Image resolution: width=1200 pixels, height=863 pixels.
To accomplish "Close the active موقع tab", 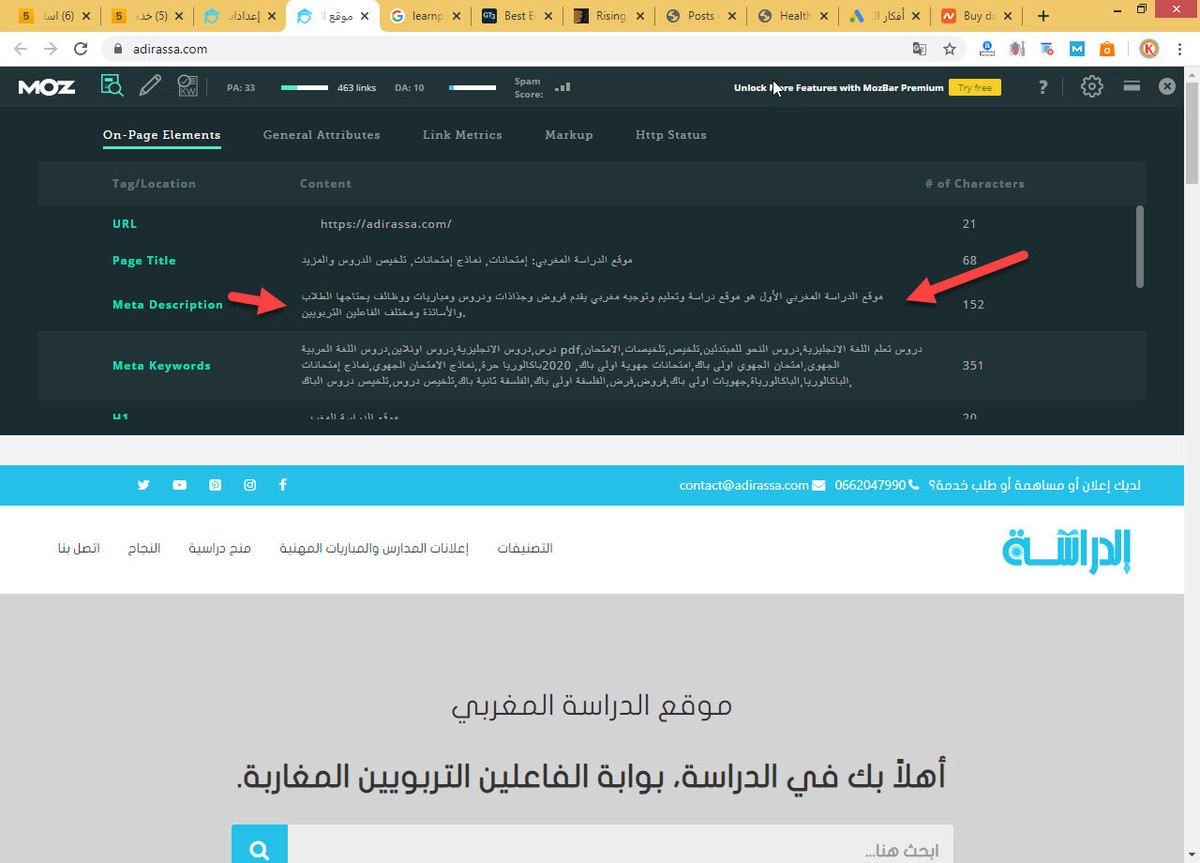I will tap(363, 16).
